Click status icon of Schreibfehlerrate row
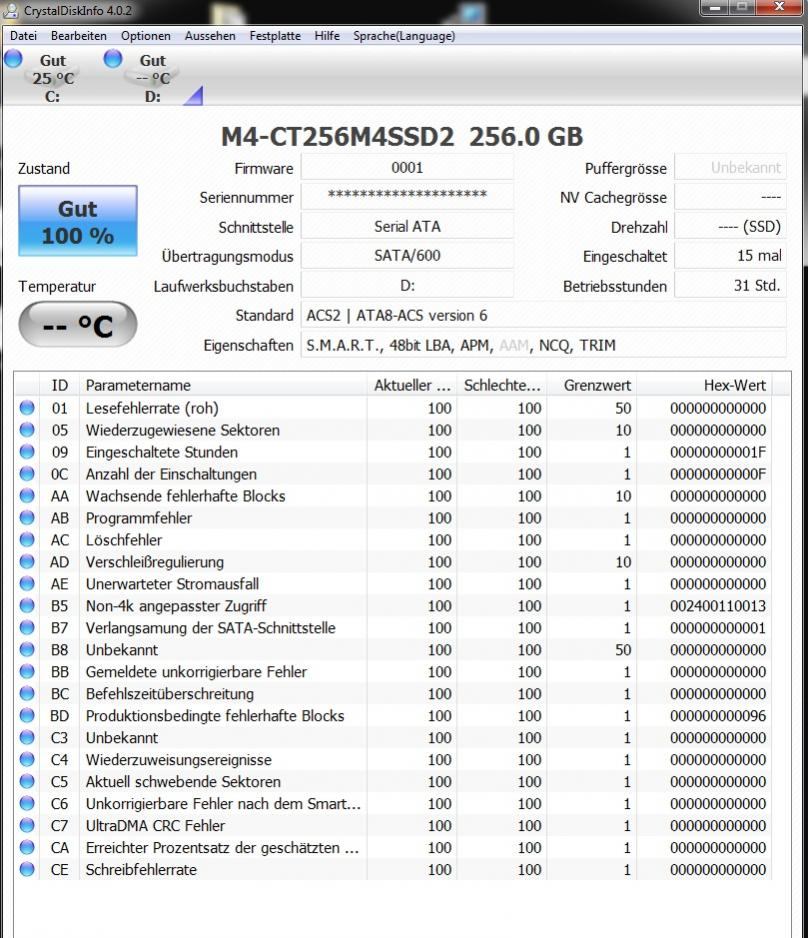Screen dimensions: 808x938 [x=27, y=869]
